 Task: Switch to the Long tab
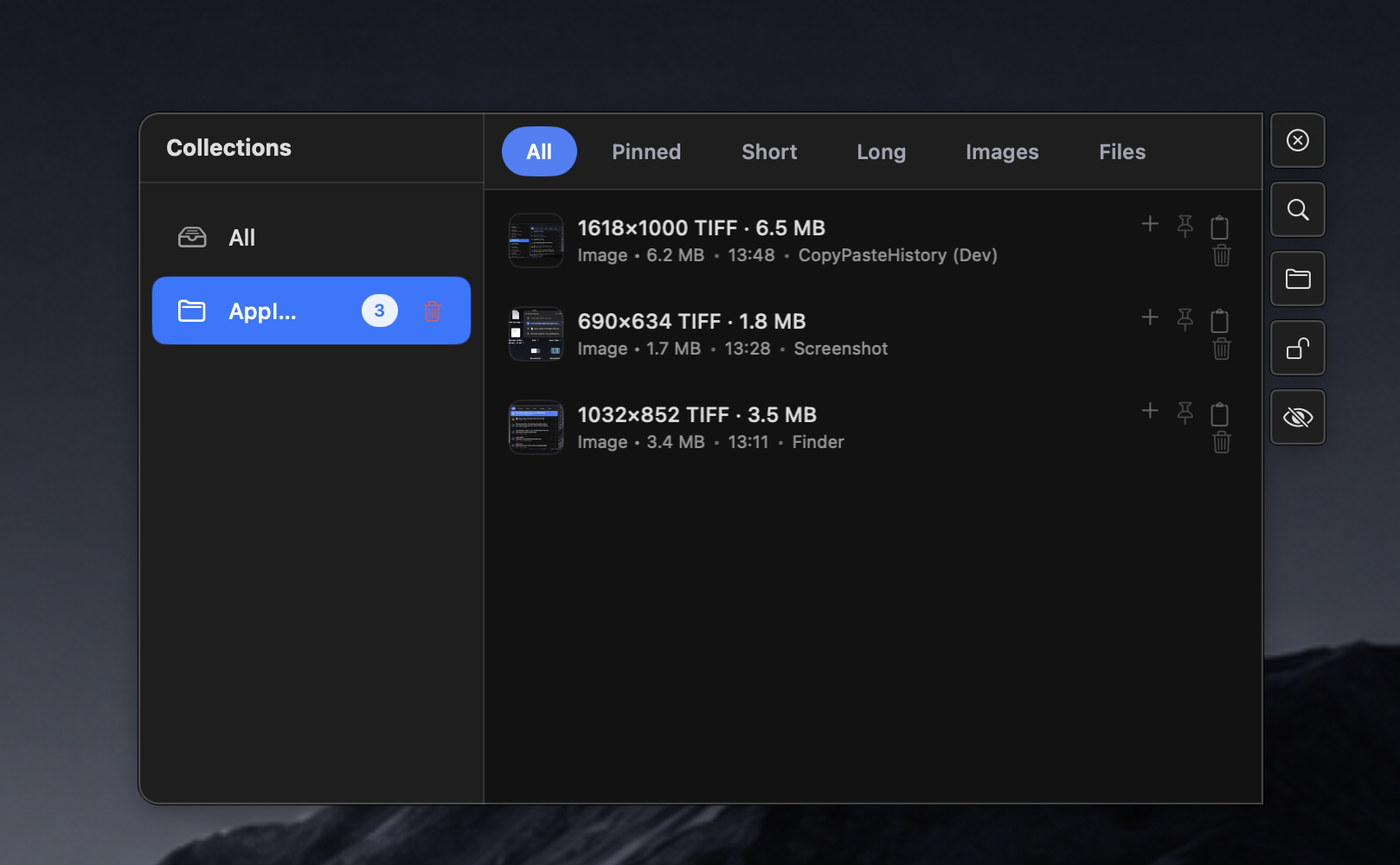(x=881, y=152)
